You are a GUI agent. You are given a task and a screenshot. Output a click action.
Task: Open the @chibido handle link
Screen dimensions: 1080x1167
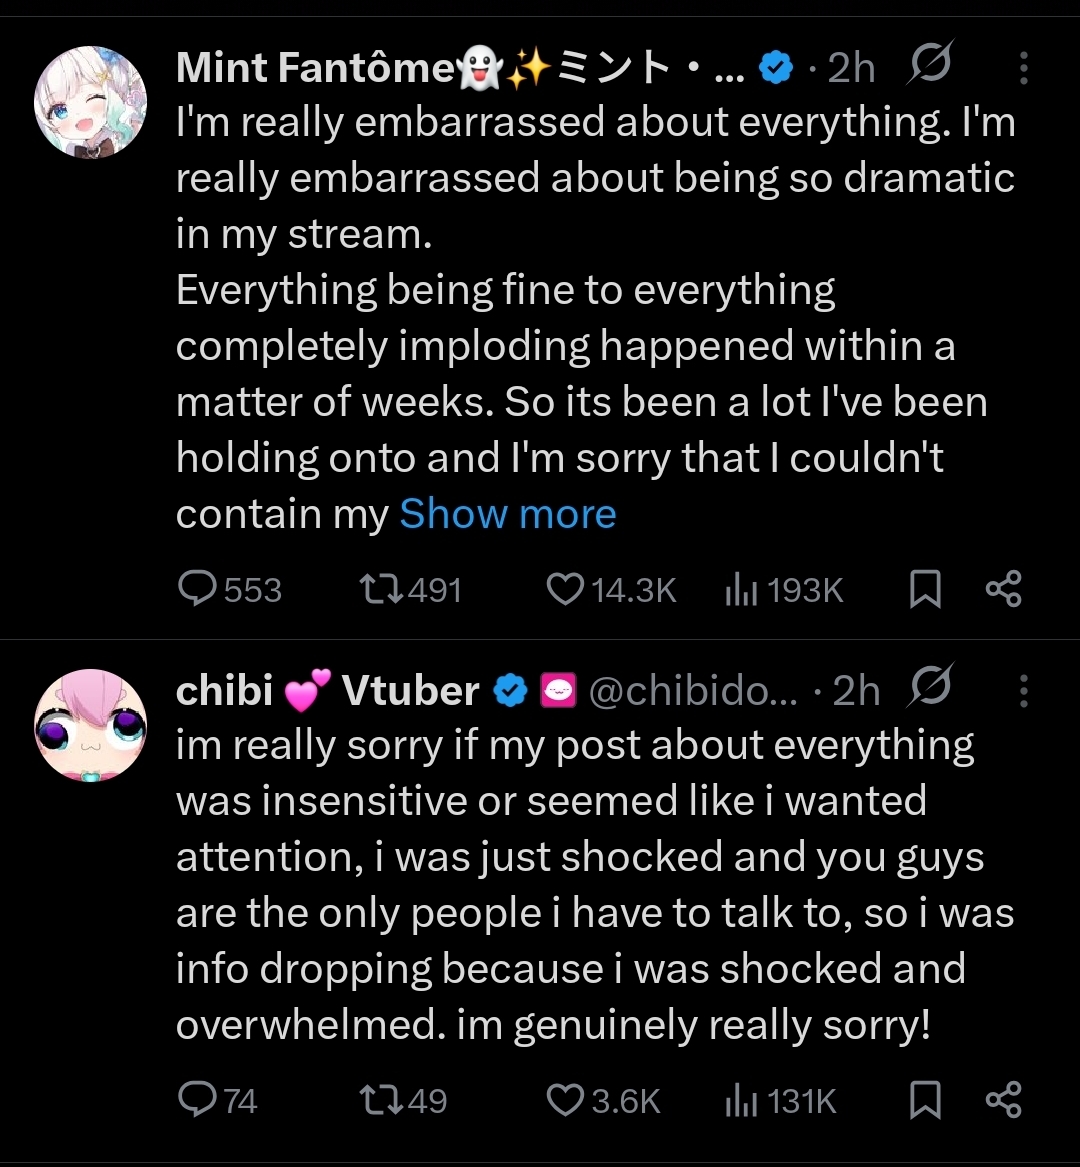coord(693,691)
